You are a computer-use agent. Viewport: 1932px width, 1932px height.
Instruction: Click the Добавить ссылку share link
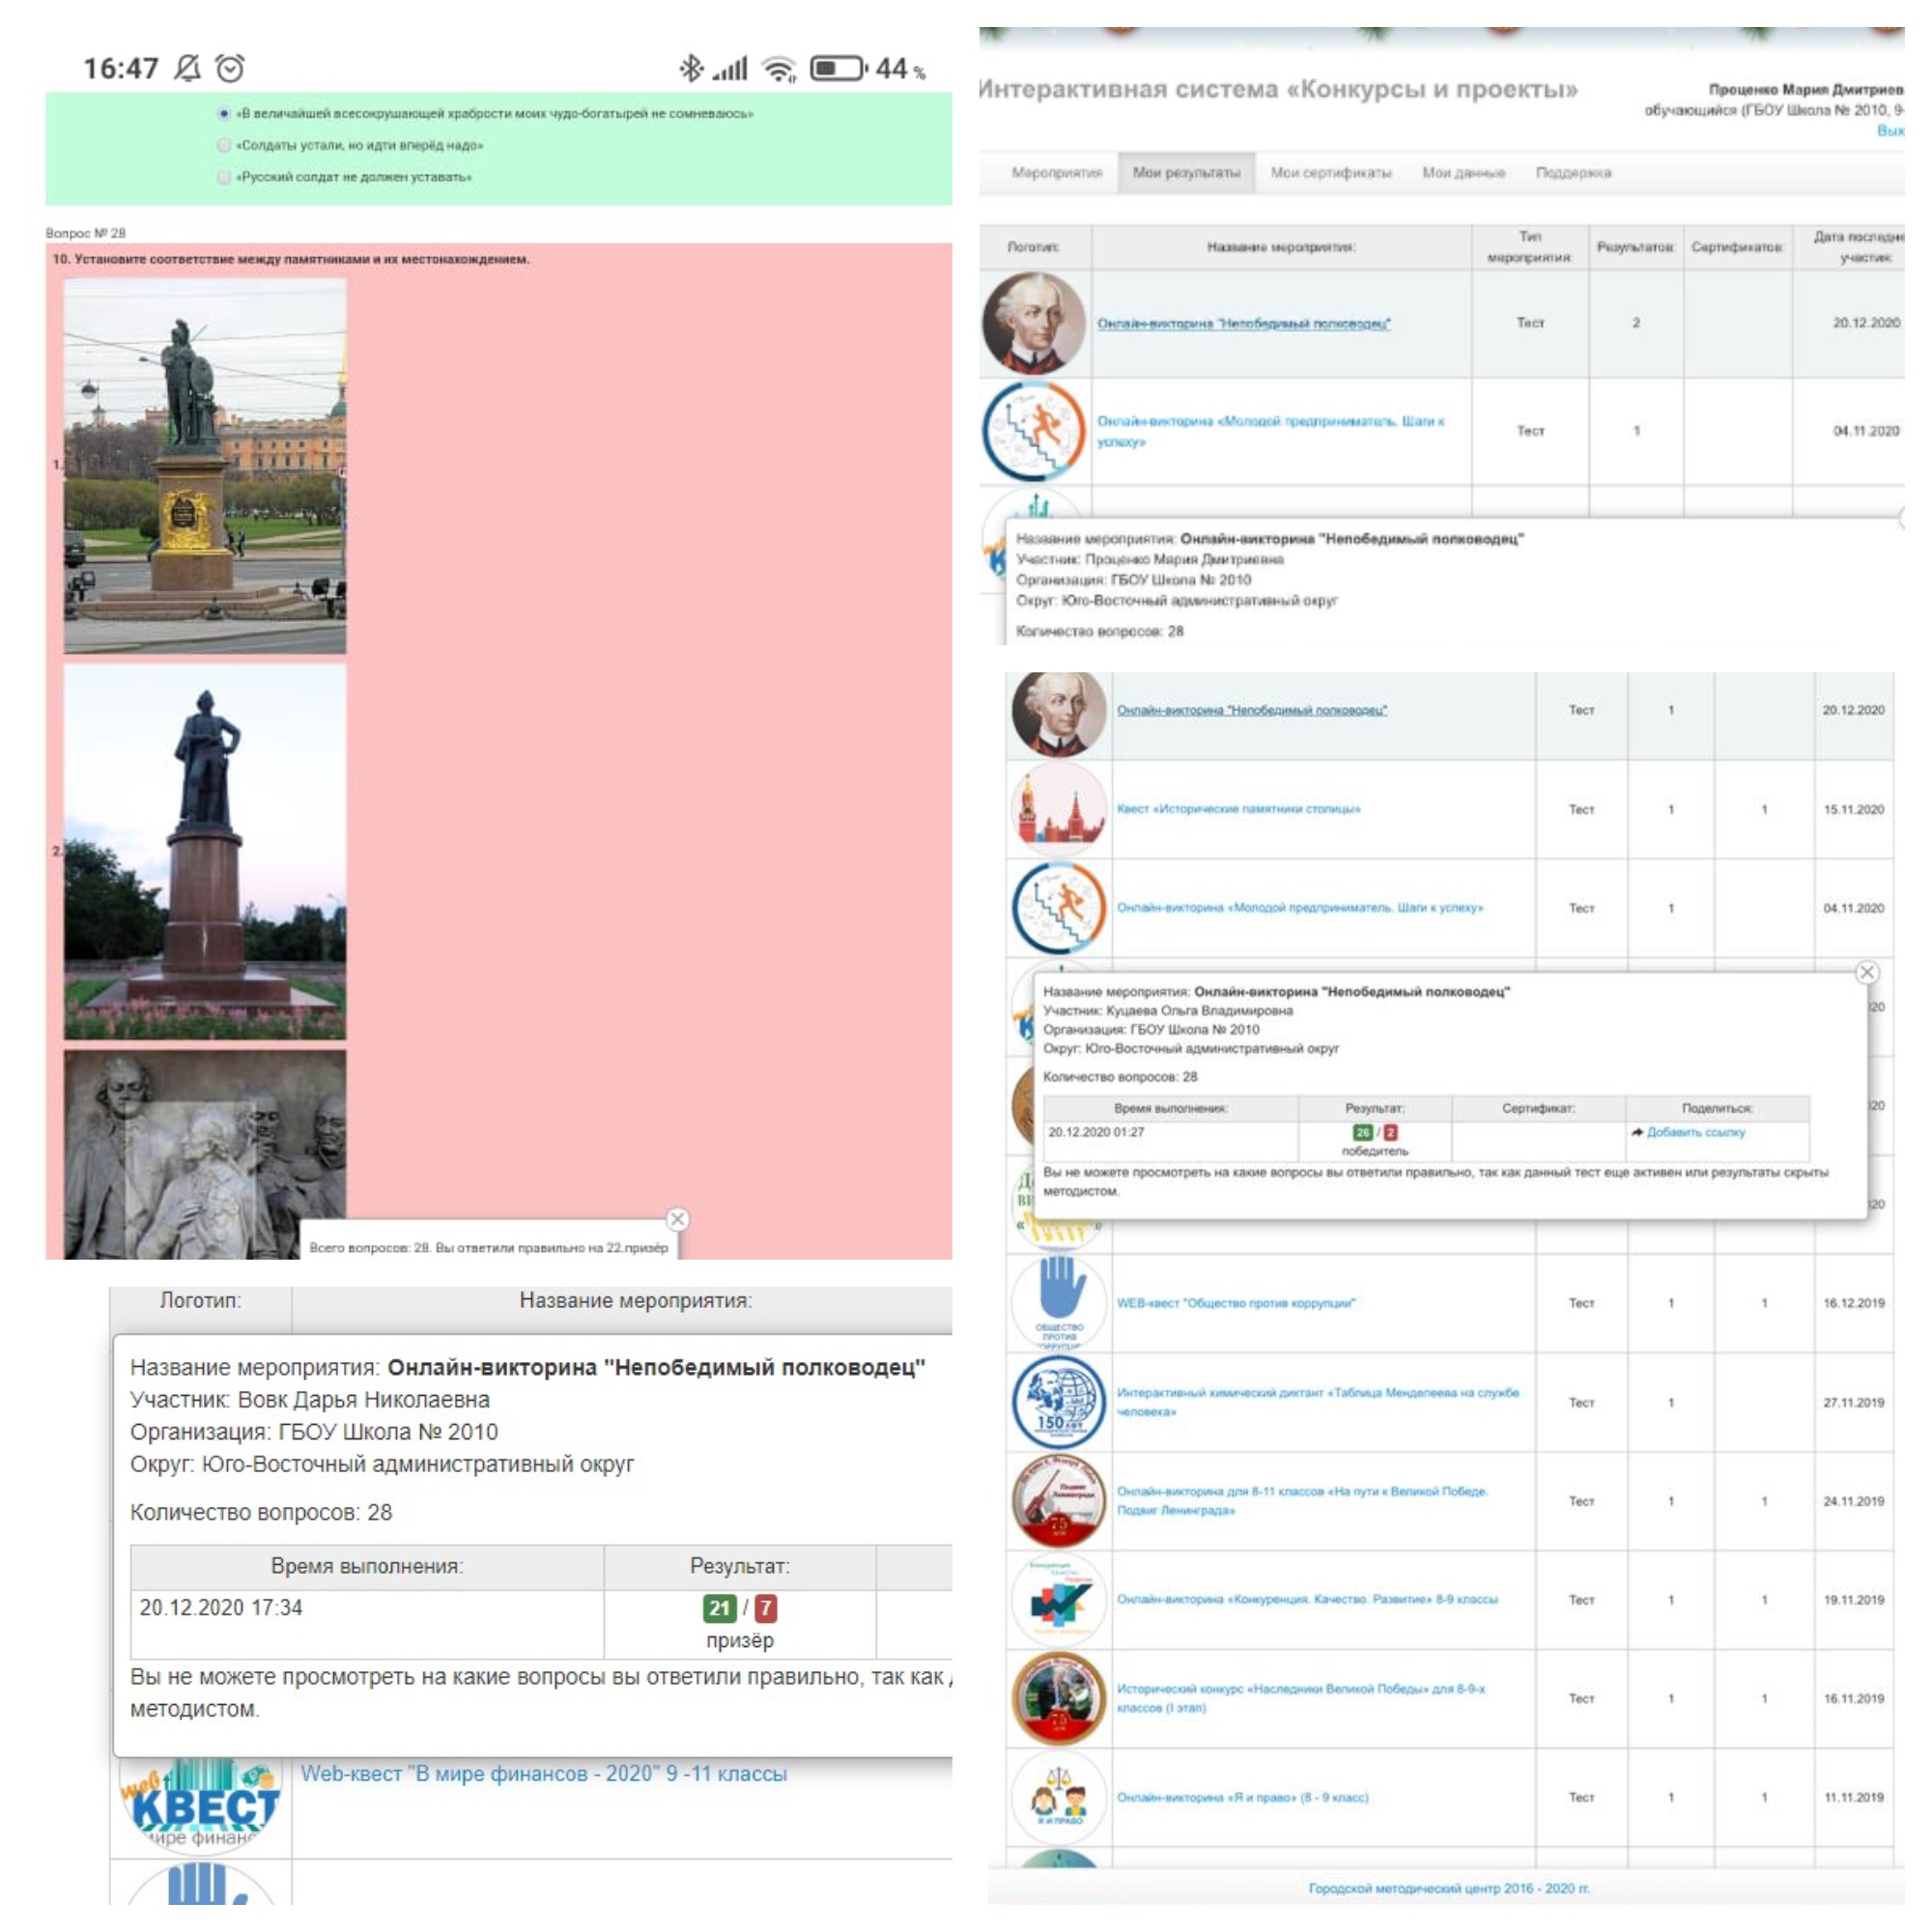[x=1695, y=1132]
